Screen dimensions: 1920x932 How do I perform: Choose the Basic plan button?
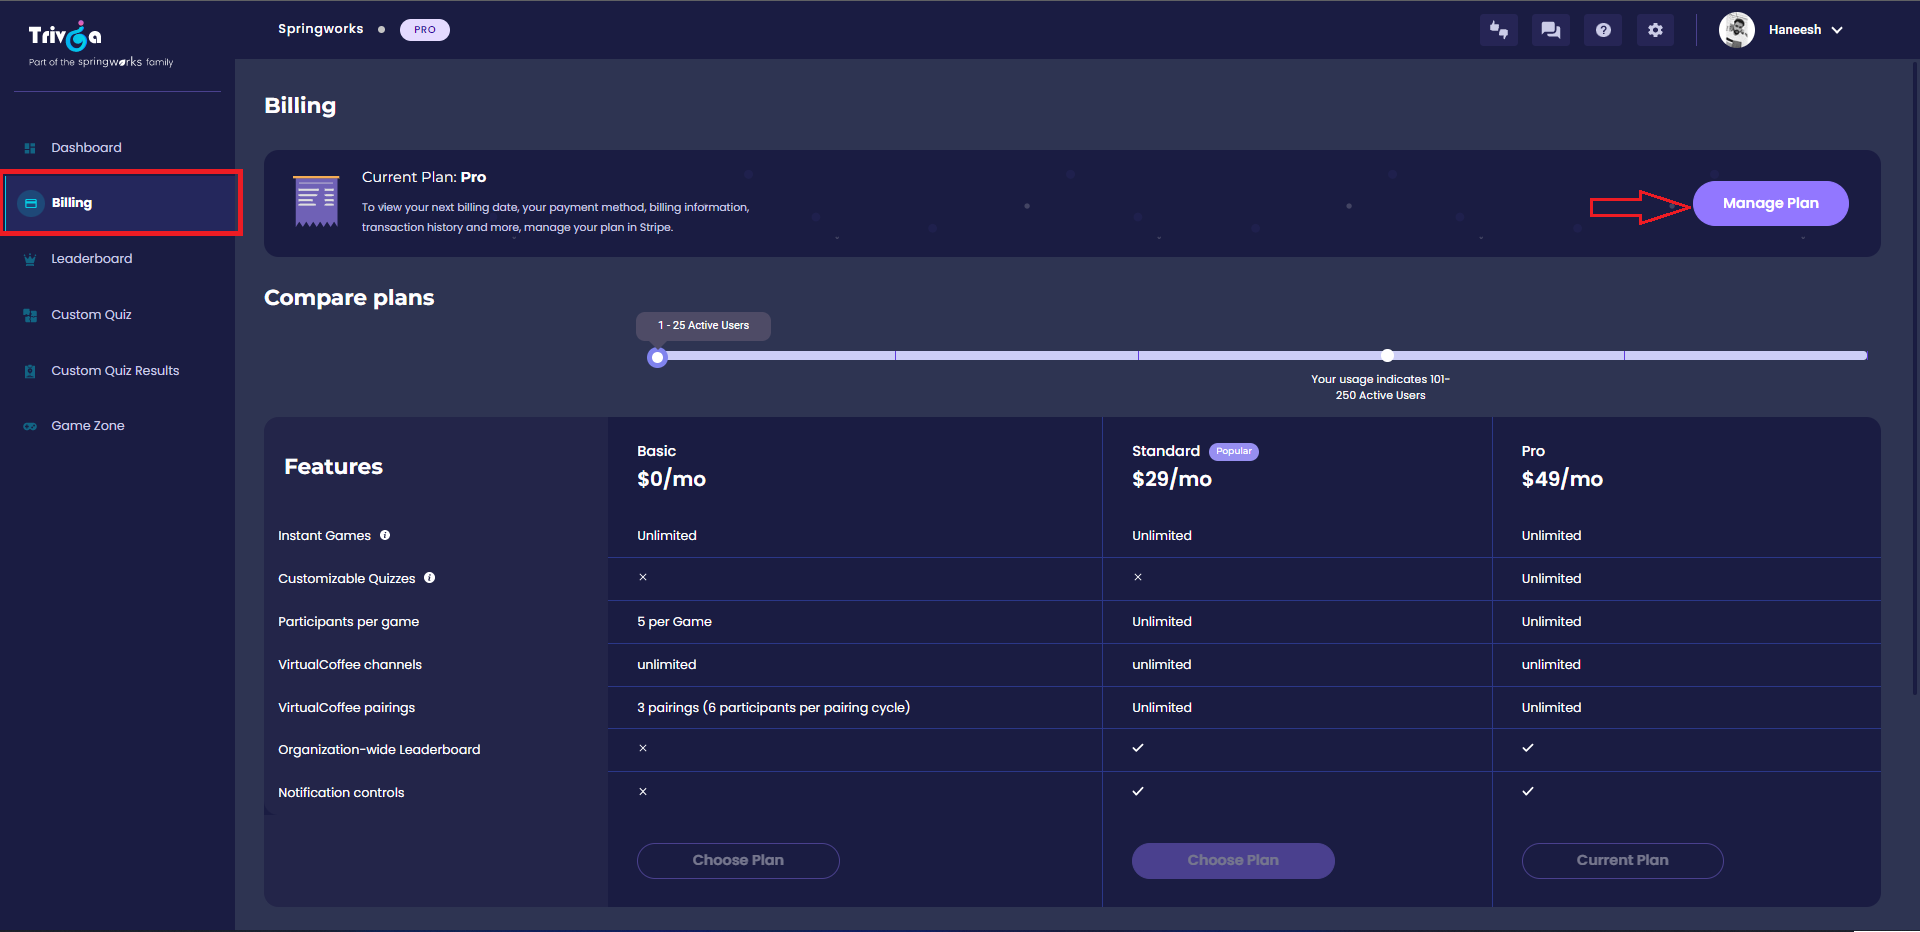pos(738,861)
